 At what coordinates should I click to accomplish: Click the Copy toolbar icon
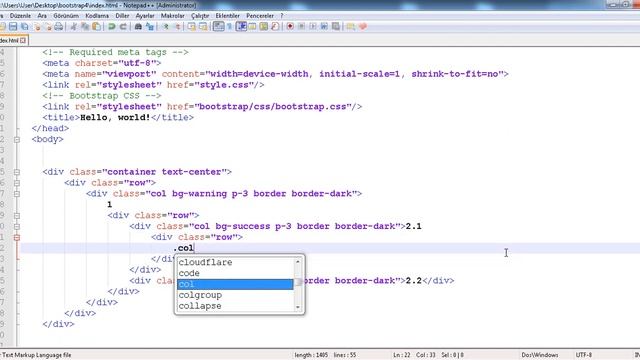coord(85,27)
